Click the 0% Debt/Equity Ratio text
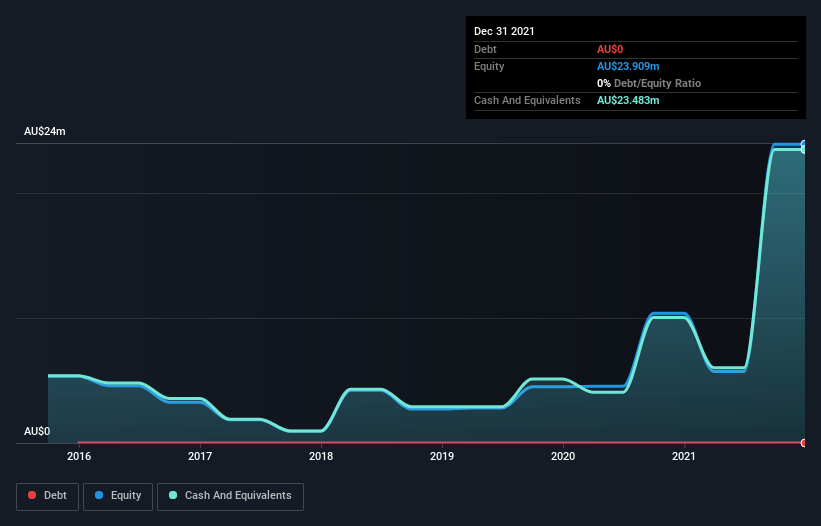Image resolution: width=821 pixels, height=526 pixels. click(x=649, y=83)
